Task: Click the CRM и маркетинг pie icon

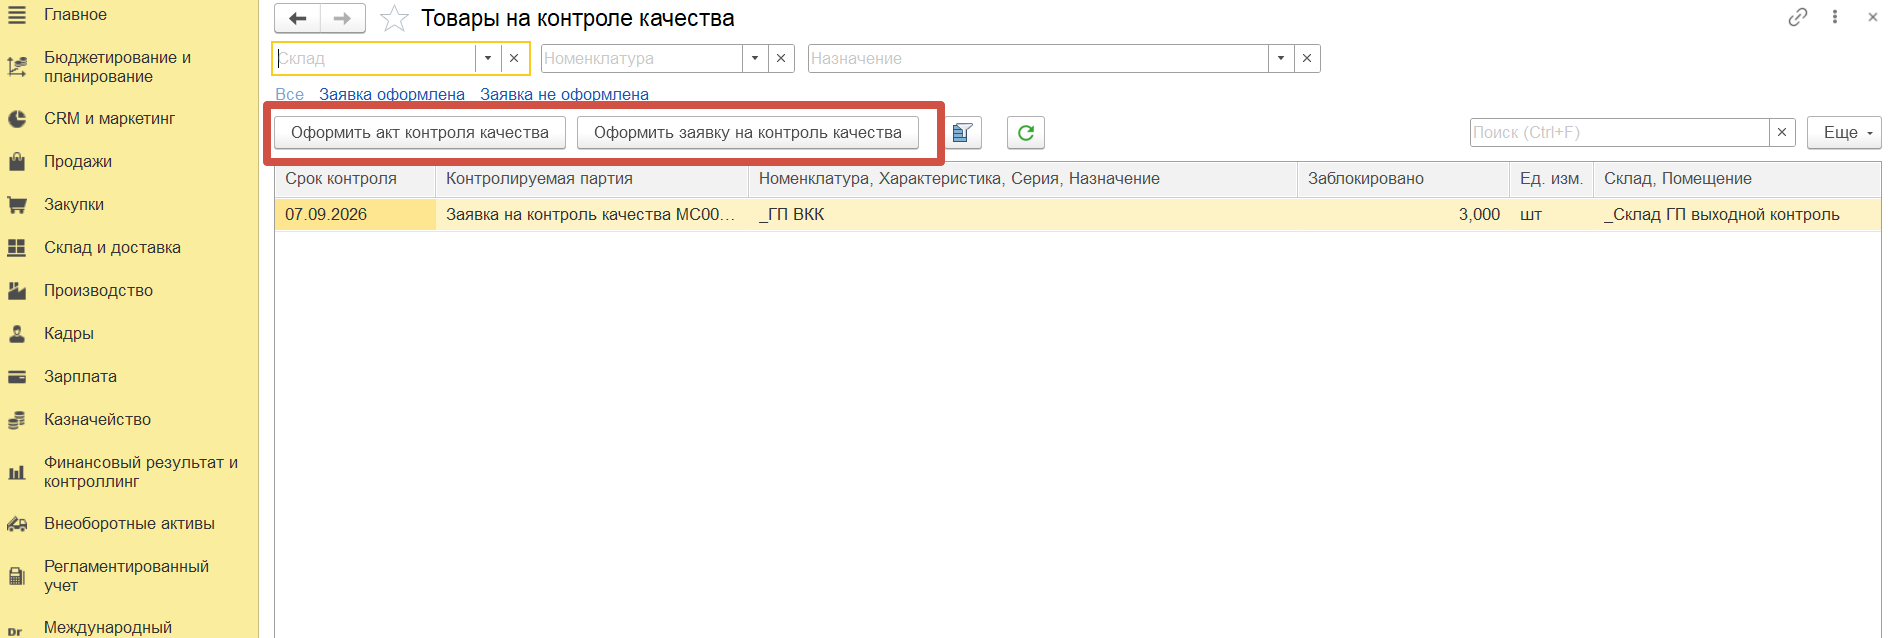Action: pyautogui.click(x=17, y=119)
